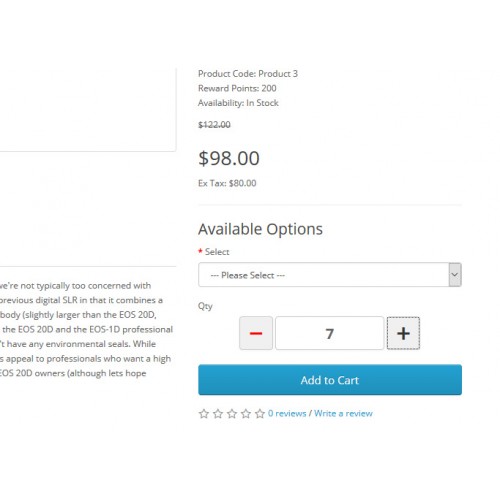Click the $98.00 price text
This screenshot has width=500, height=500.
(x=229, y=158)
